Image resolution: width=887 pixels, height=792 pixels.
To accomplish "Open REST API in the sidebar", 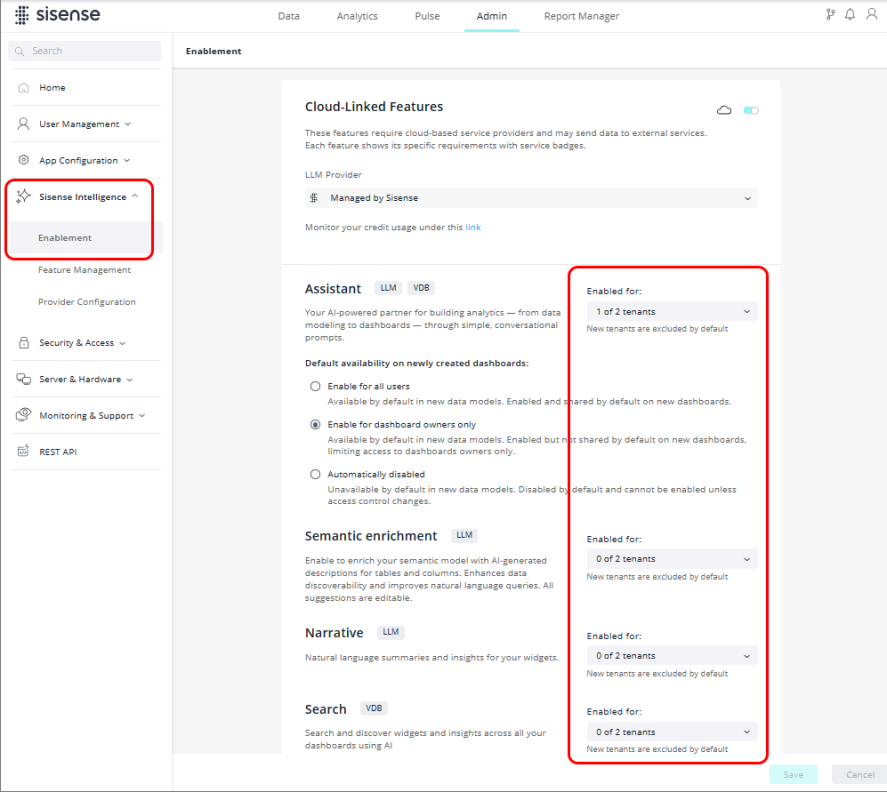I will [x=58, y=452].
